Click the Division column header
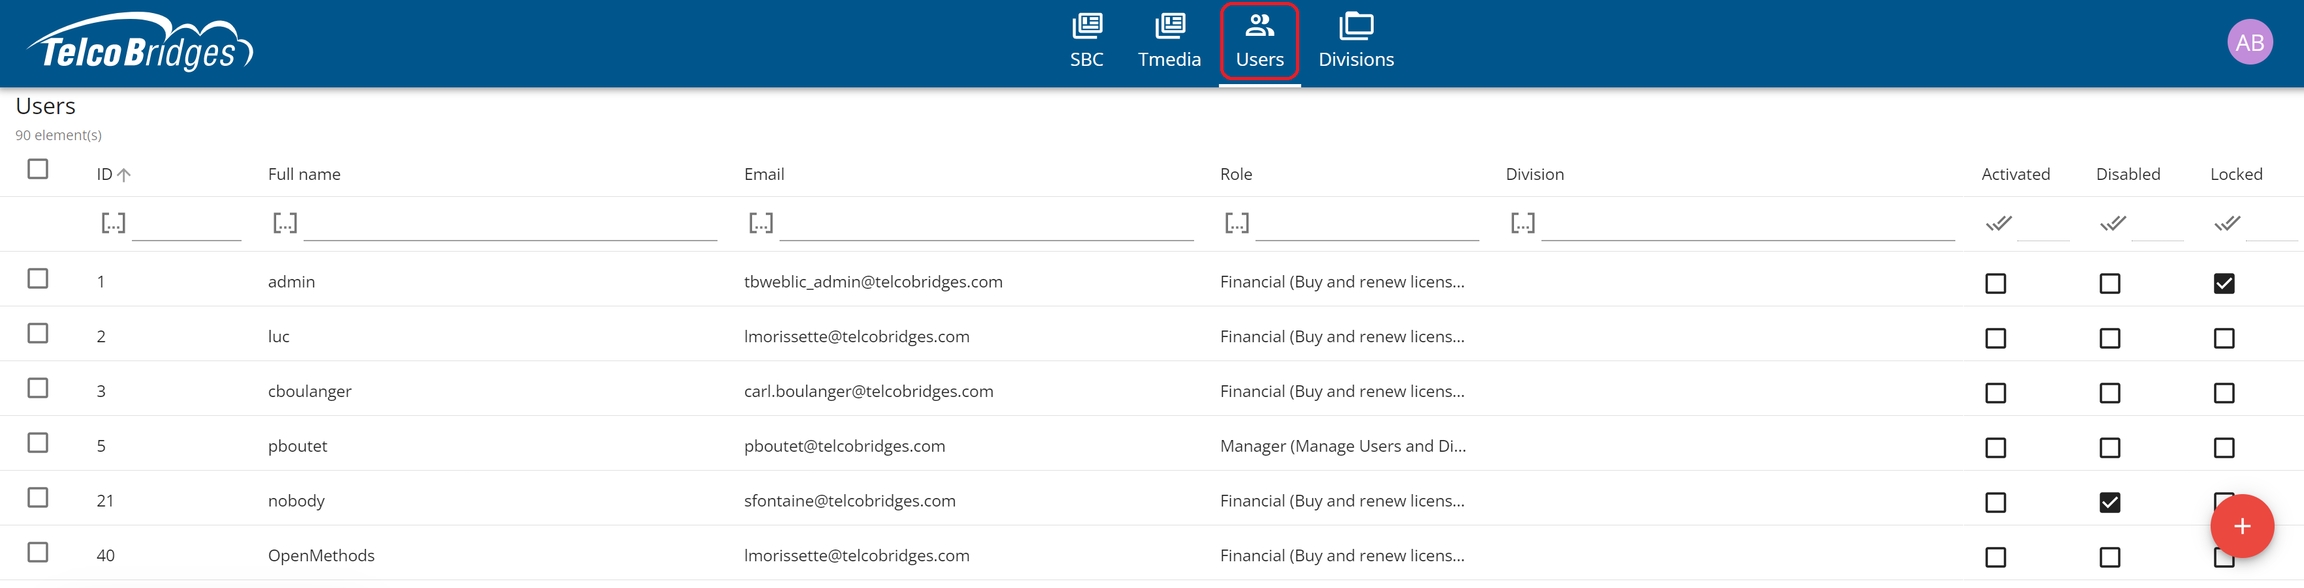Viewport: 2304px width, 588px height. (1534, 174)
